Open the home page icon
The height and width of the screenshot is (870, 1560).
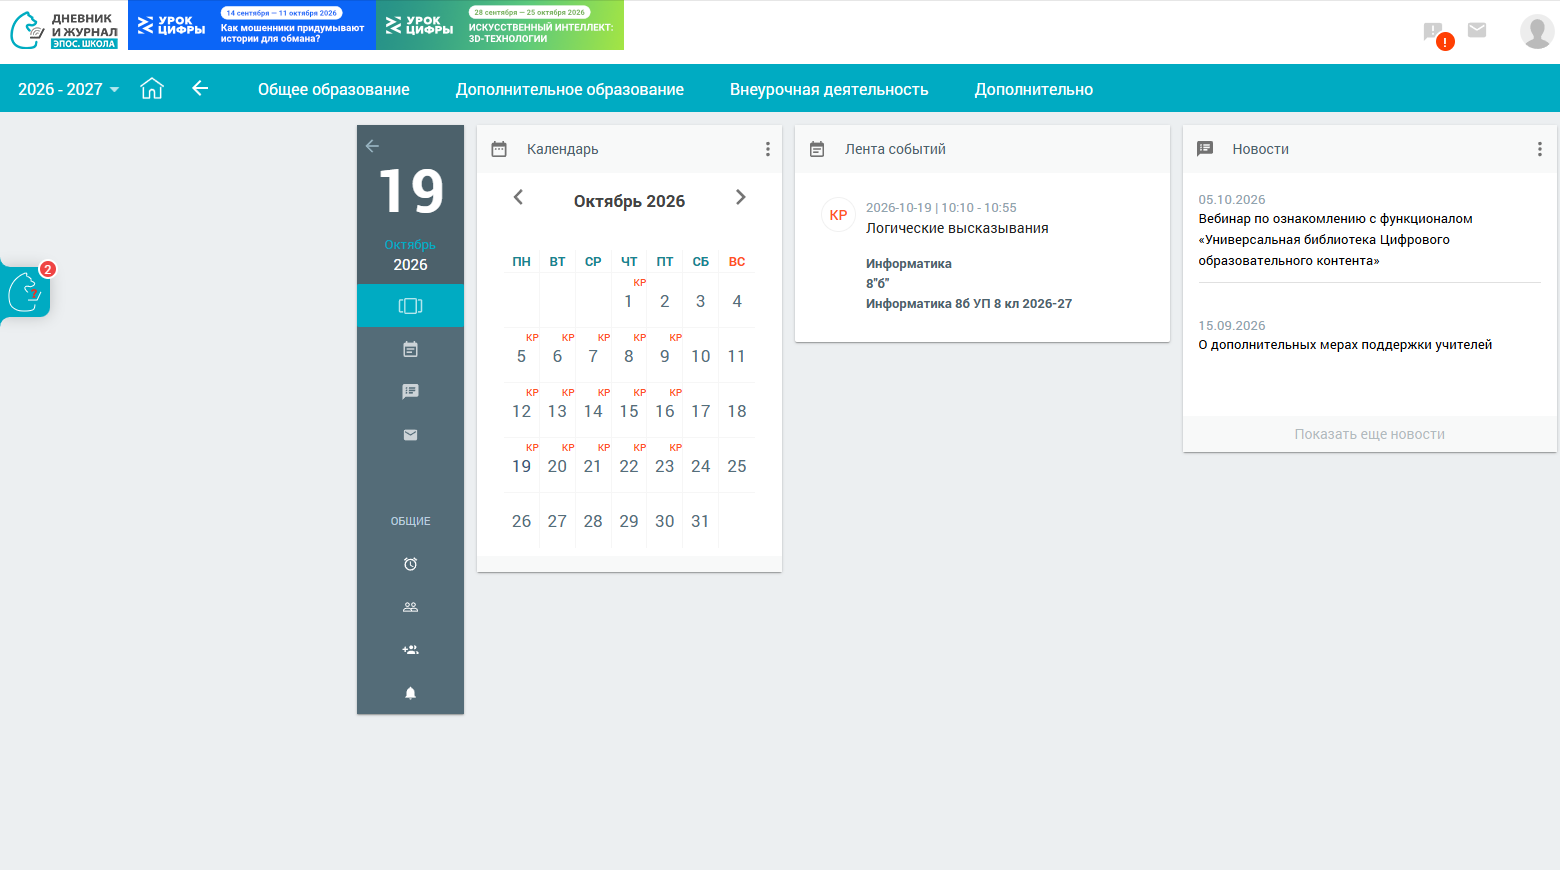tap(152, 89)
